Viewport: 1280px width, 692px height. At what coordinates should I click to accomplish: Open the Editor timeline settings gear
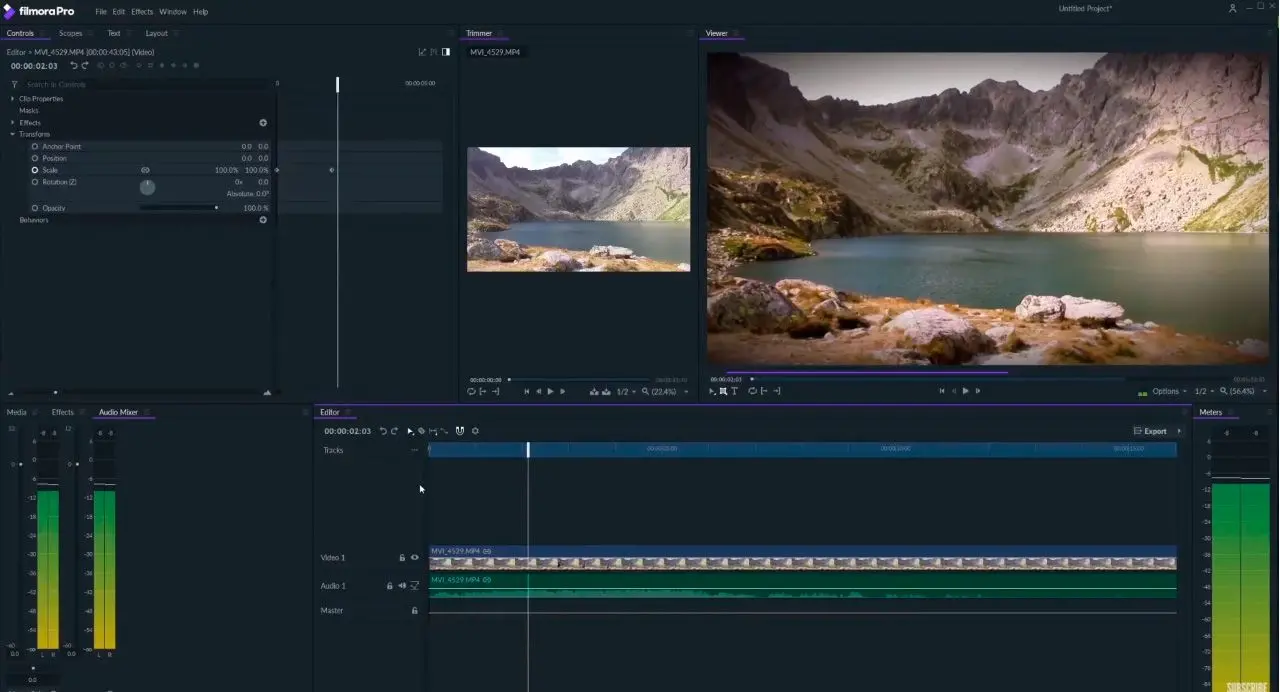(475, 431)
